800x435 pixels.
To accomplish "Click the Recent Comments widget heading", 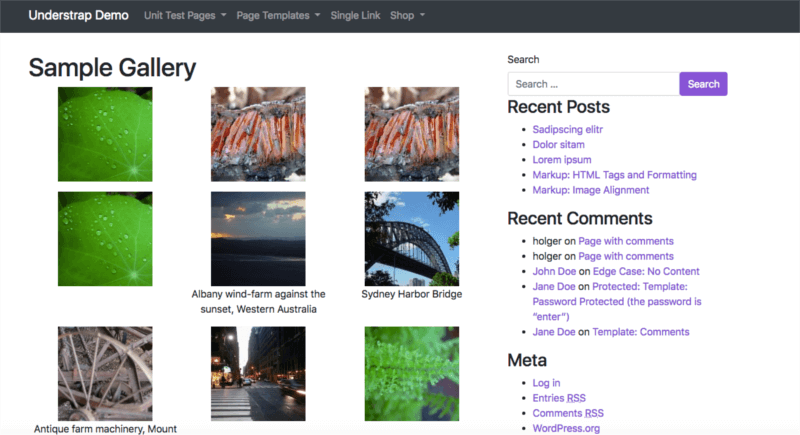I will (580, 218).
